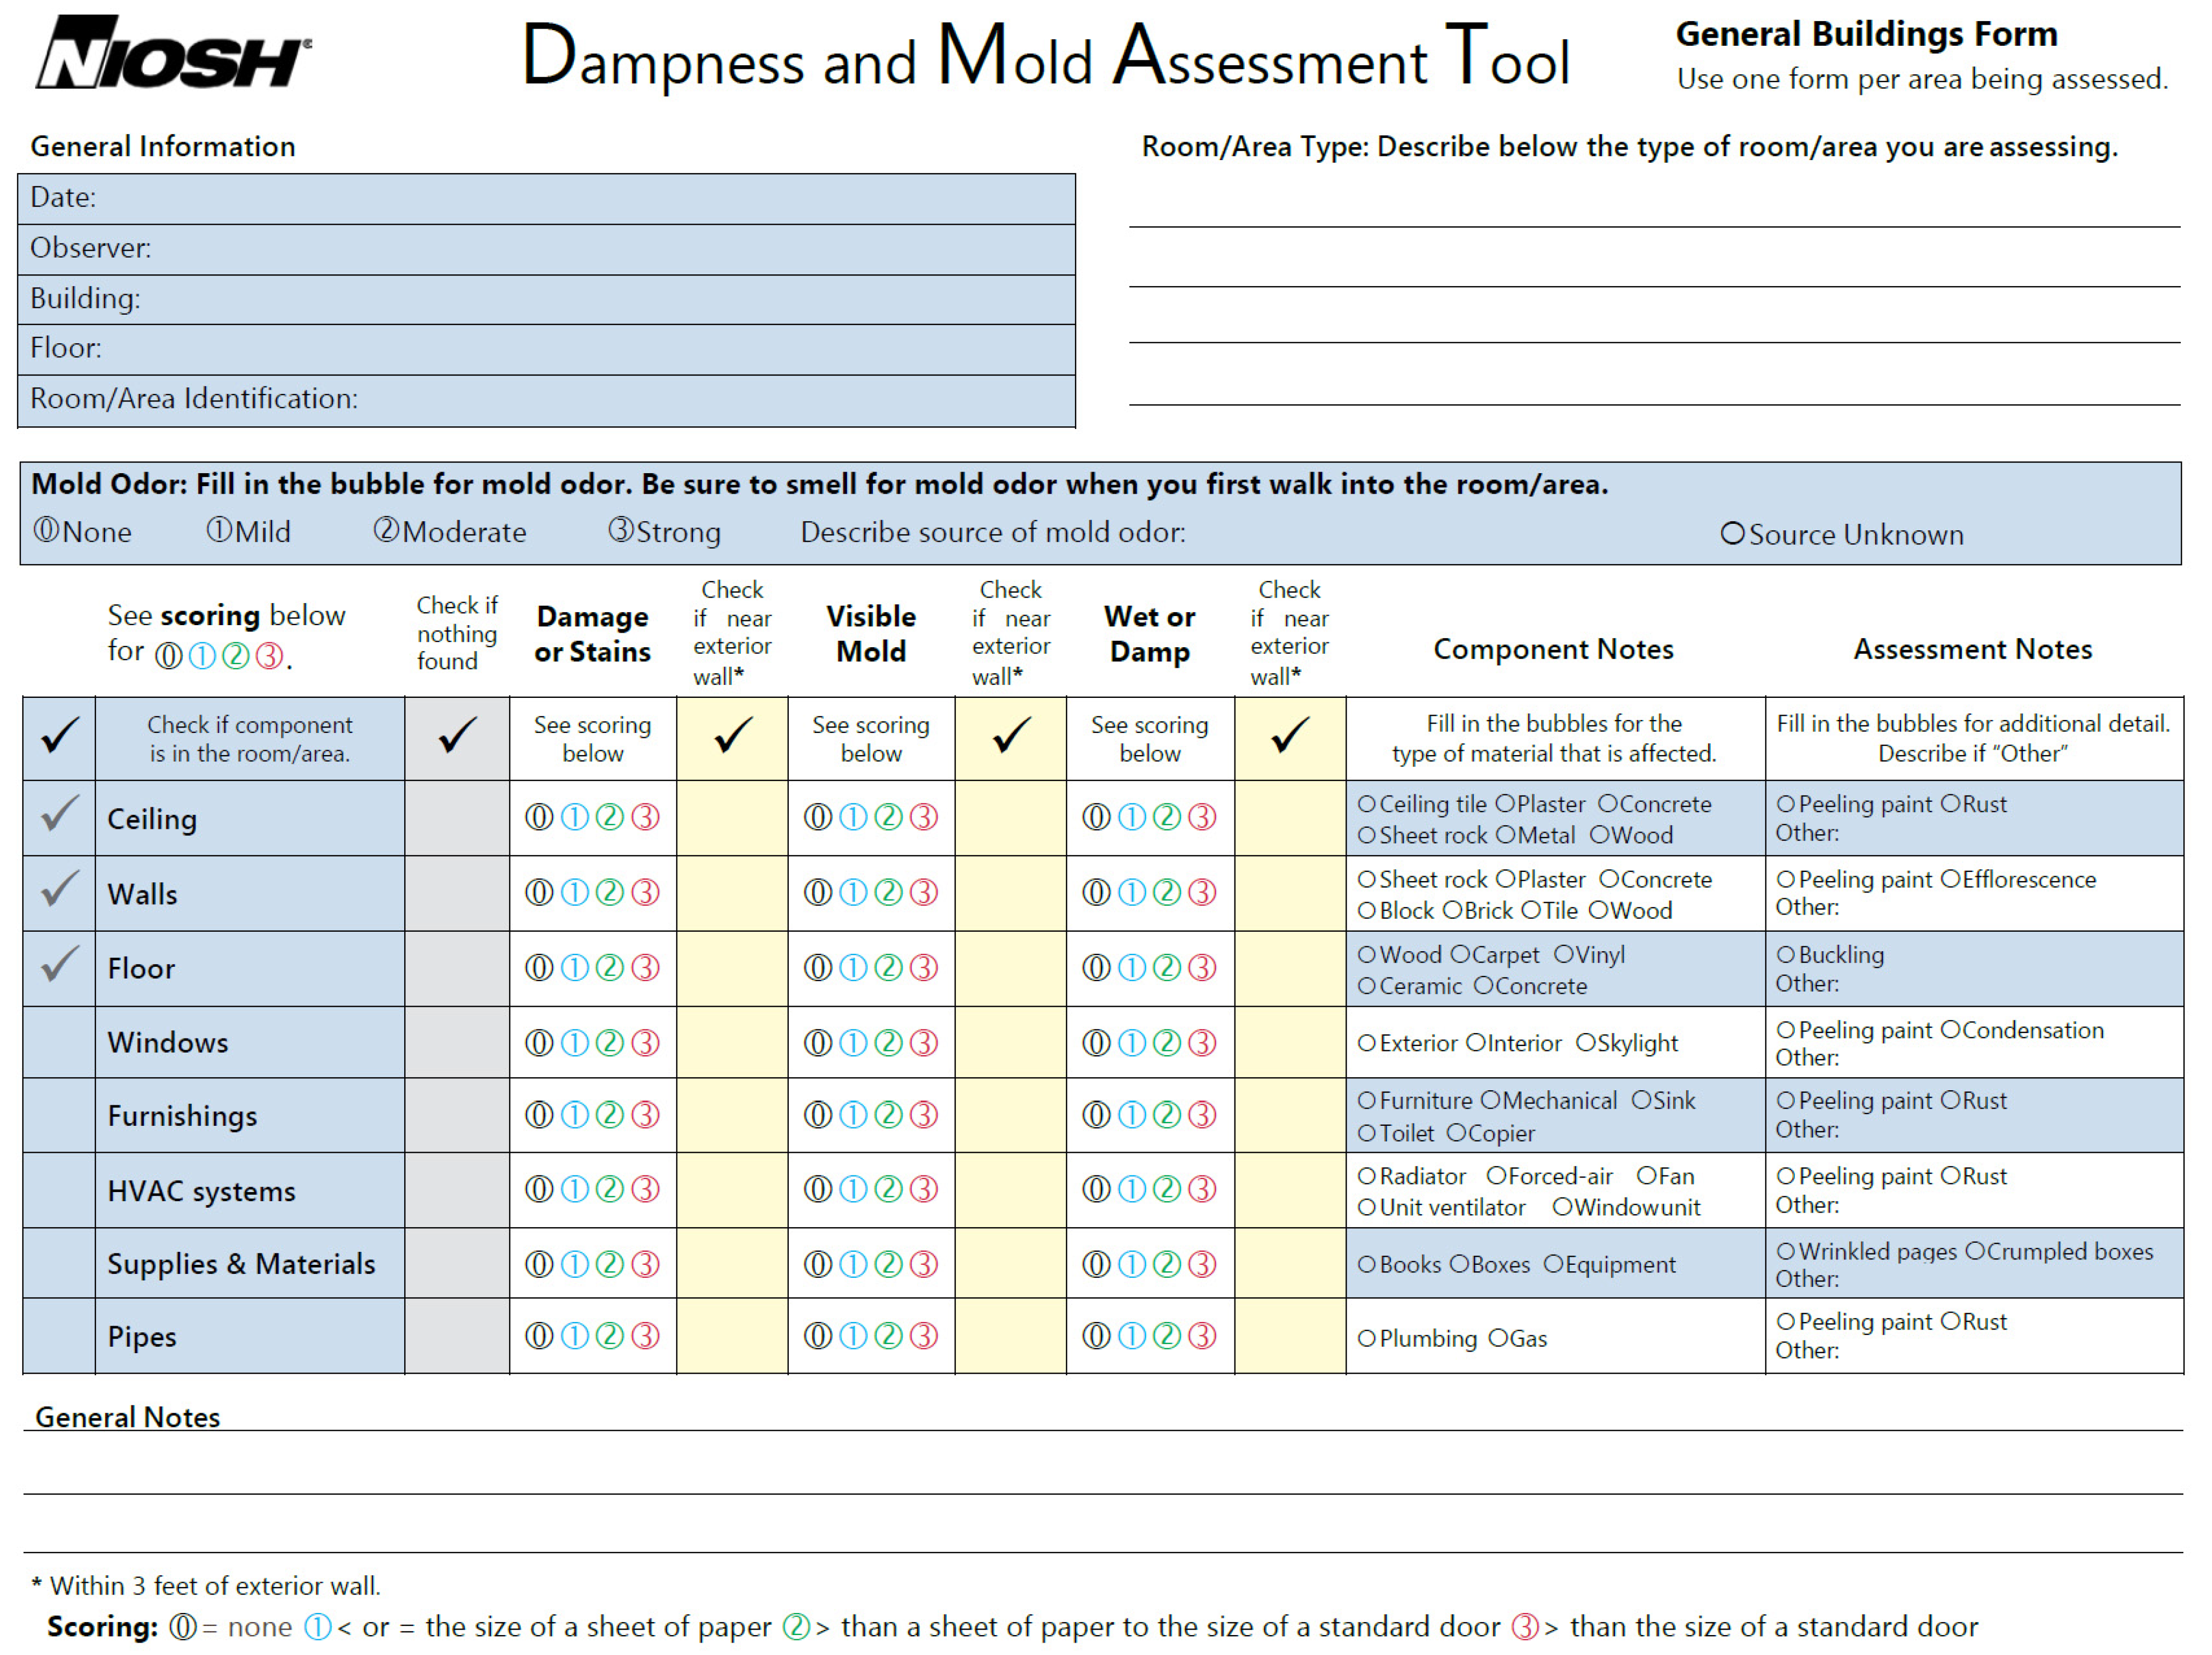This screenshot has width=2212, height=1655.
Task: Toggle the Ceiling component checkmark
Action: 59,817
